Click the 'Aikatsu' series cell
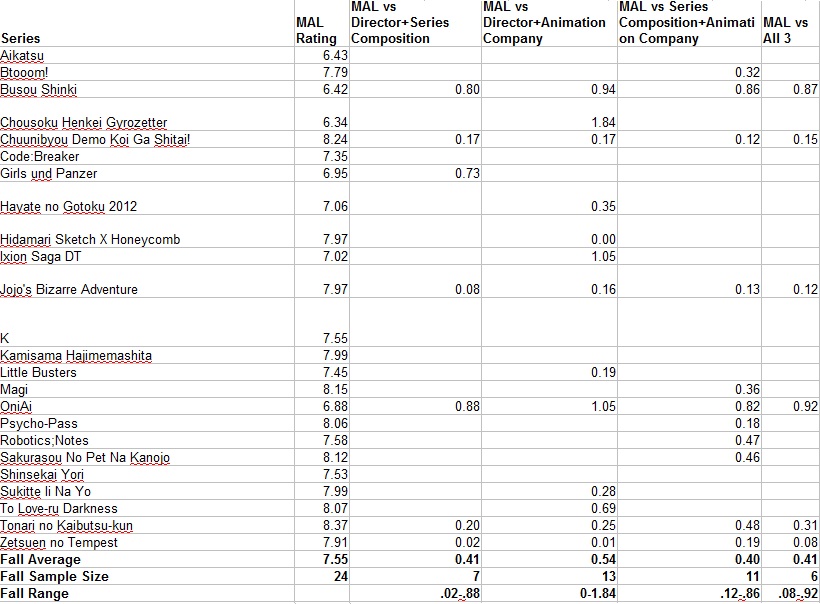820x604 pixels. coord(147,55)
